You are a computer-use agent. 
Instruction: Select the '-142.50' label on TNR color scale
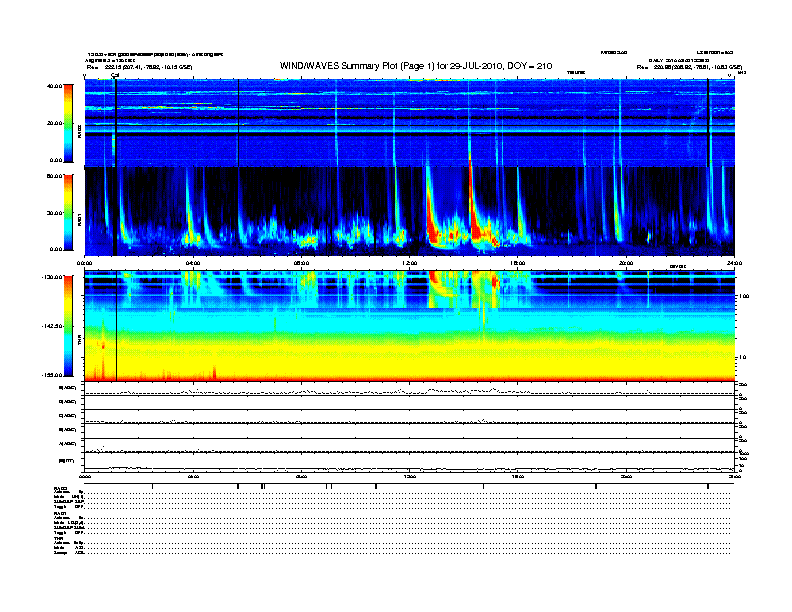[52, 326]
